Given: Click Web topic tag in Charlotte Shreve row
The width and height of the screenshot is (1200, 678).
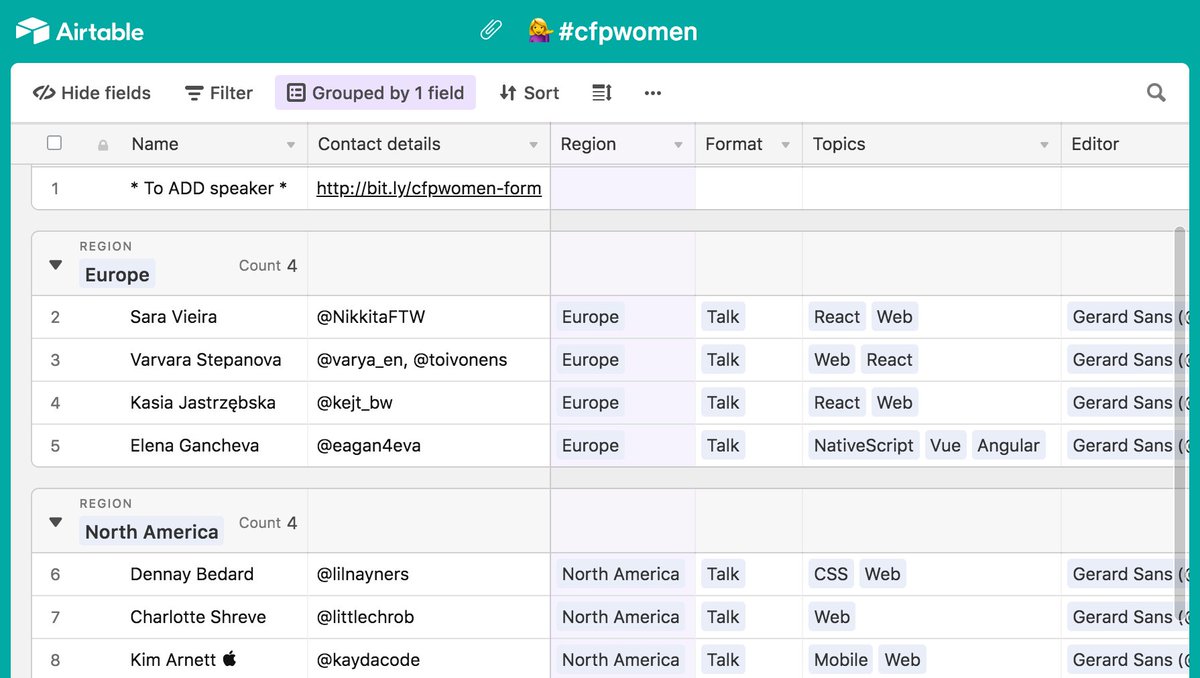Looking at the screenshot, I should [x=832, y=617].
